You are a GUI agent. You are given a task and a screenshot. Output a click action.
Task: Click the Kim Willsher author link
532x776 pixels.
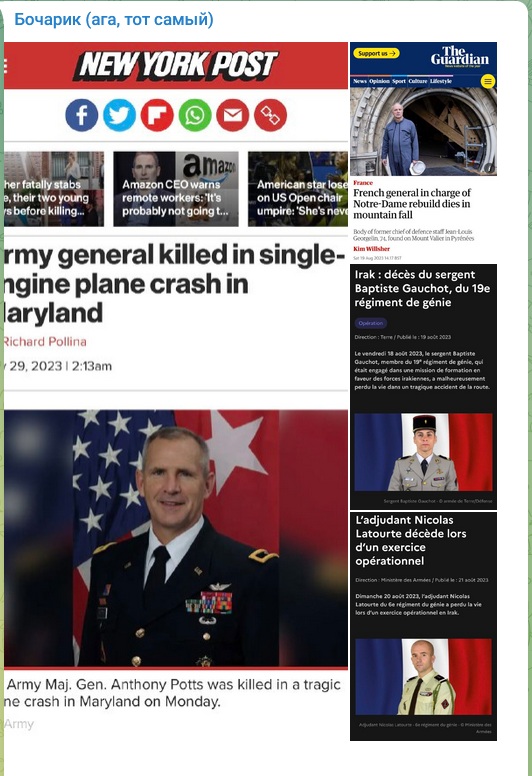pos(372,249)
